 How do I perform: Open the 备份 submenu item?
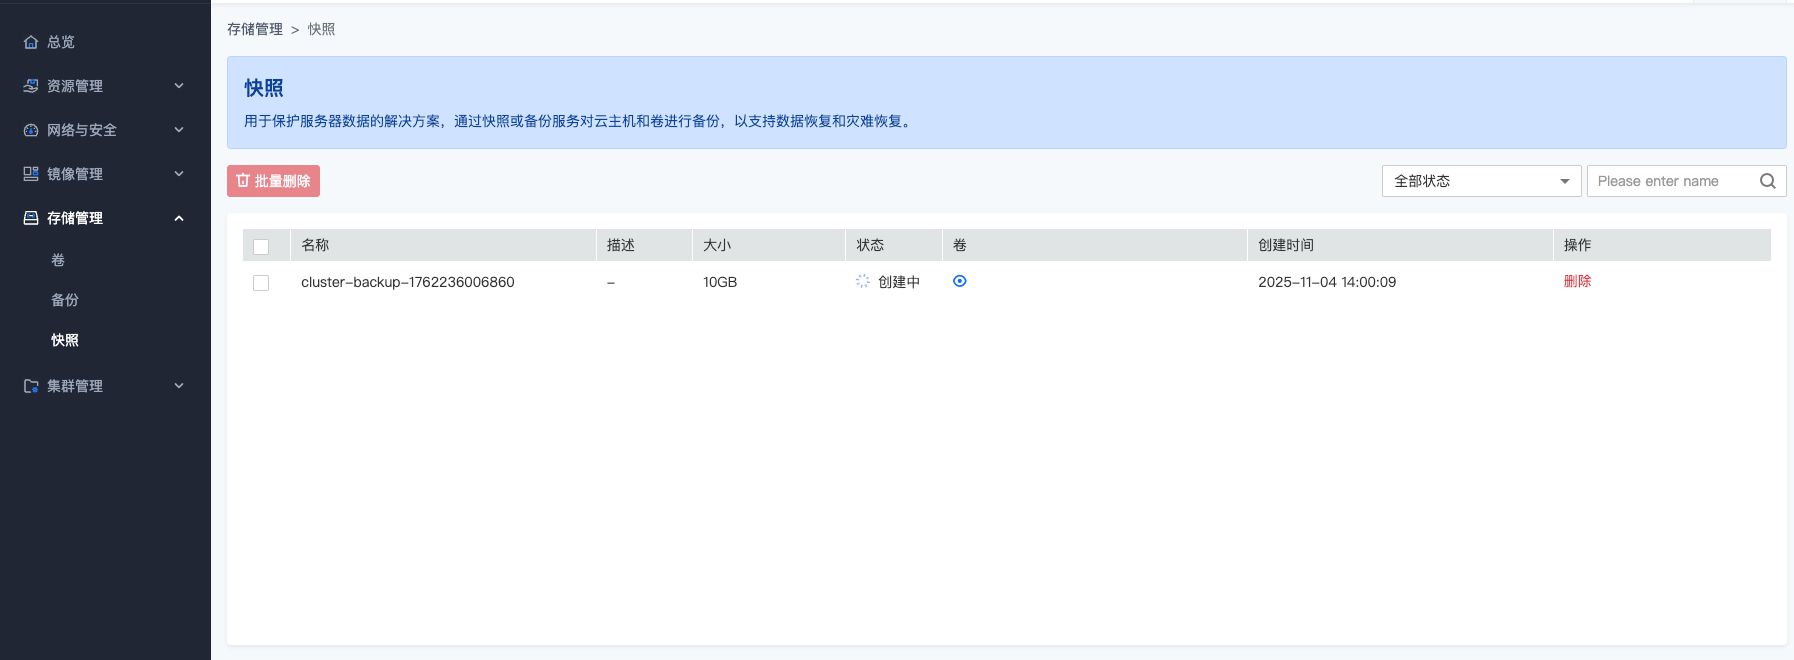tap(65, 300)
